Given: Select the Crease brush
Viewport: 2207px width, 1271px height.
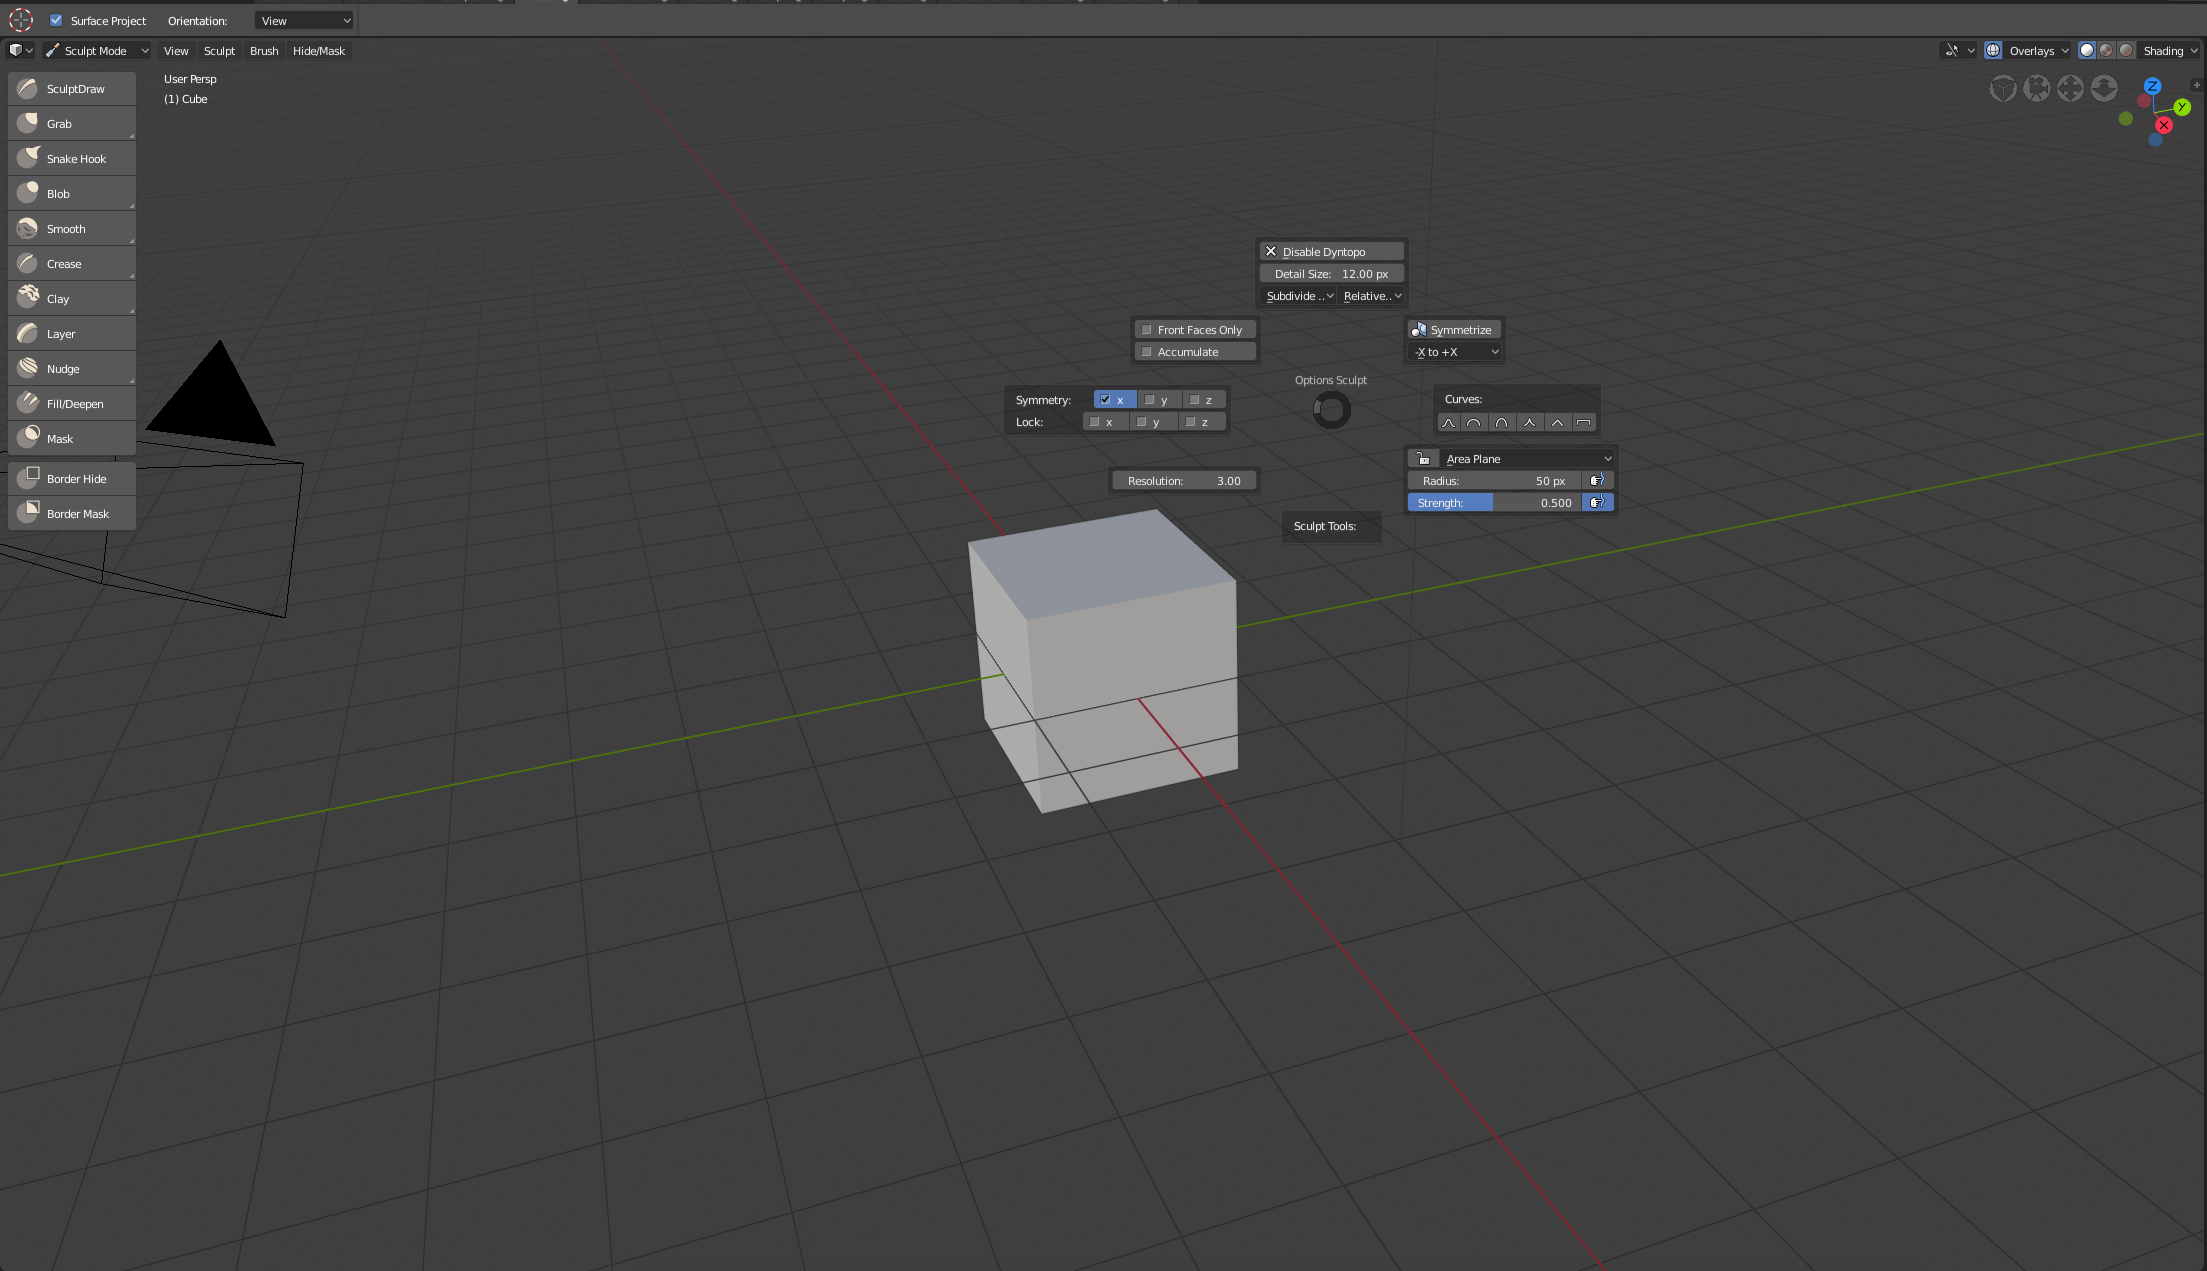Looking at the screenshot, I should 72,264.
